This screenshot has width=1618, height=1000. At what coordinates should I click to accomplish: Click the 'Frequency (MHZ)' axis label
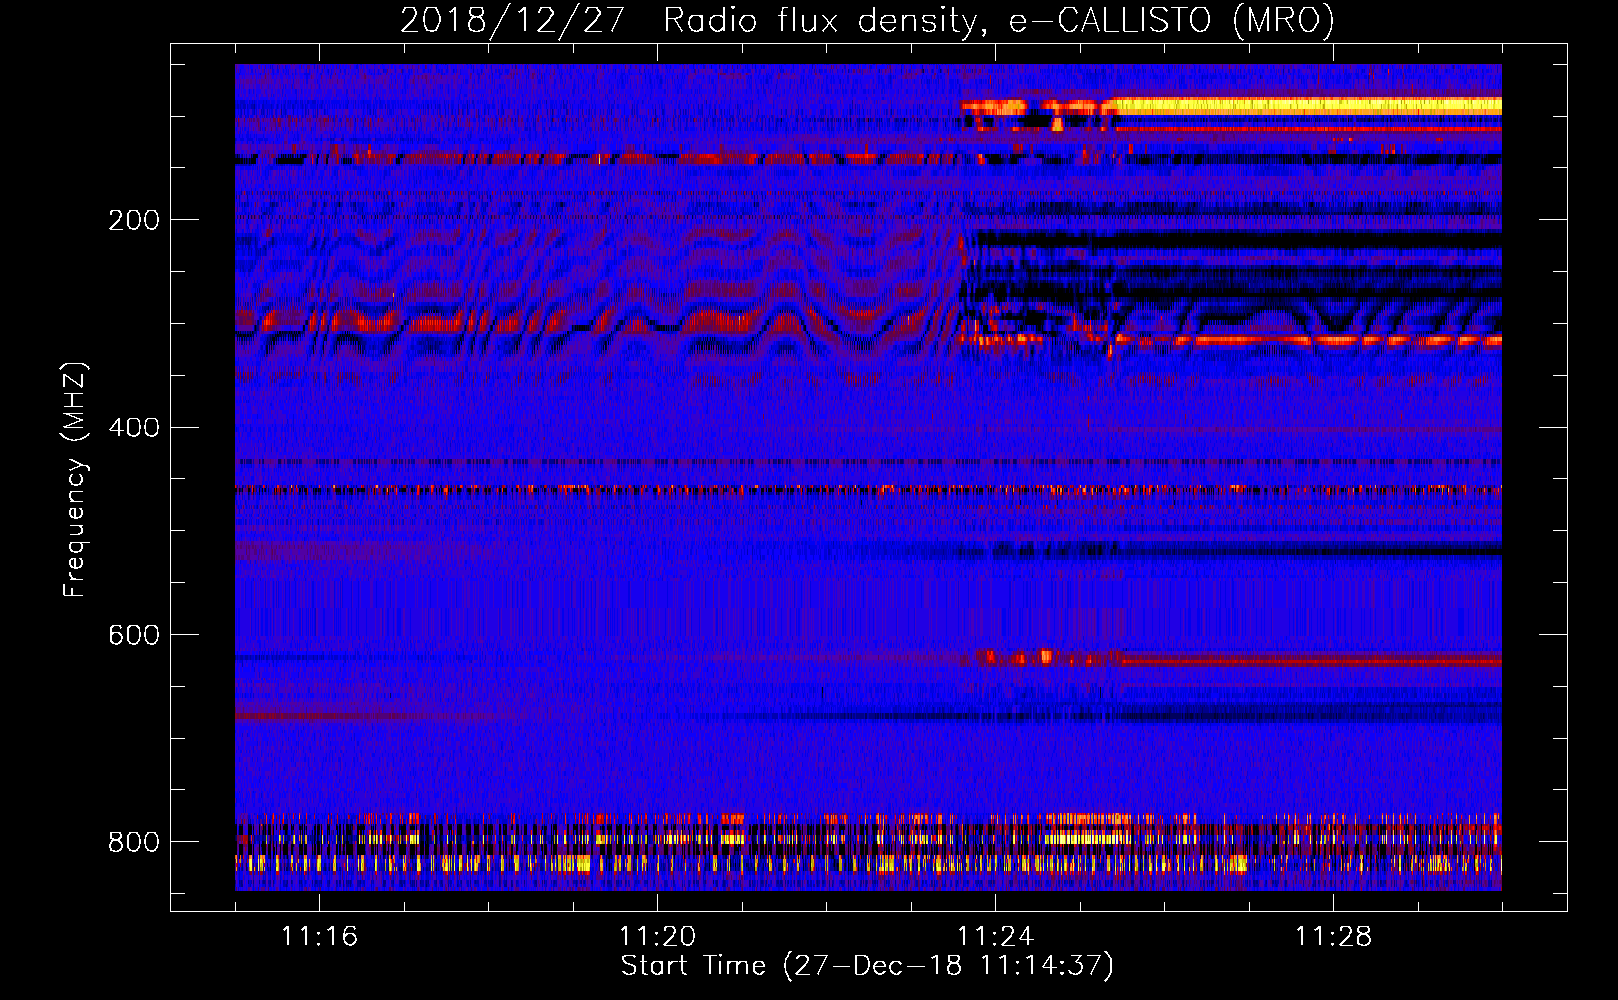[x=75, y=480]
